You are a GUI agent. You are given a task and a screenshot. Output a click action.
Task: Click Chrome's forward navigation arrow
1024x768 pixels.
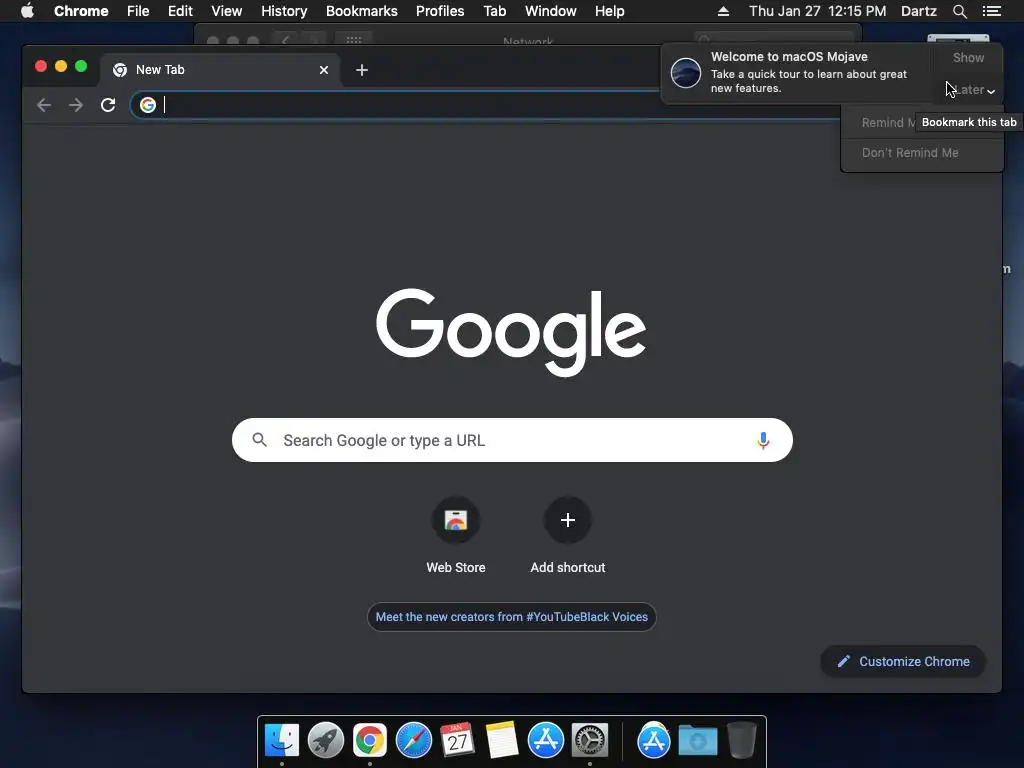pyautogui.click(x=76, y=104)
